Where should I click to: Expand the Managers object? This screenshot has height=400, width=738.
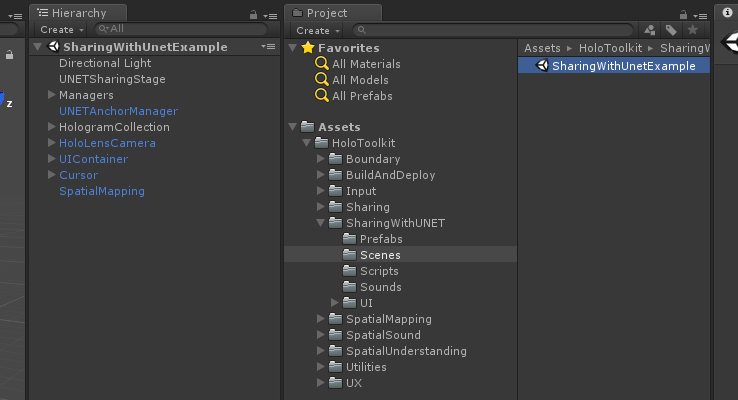[52, 95]
